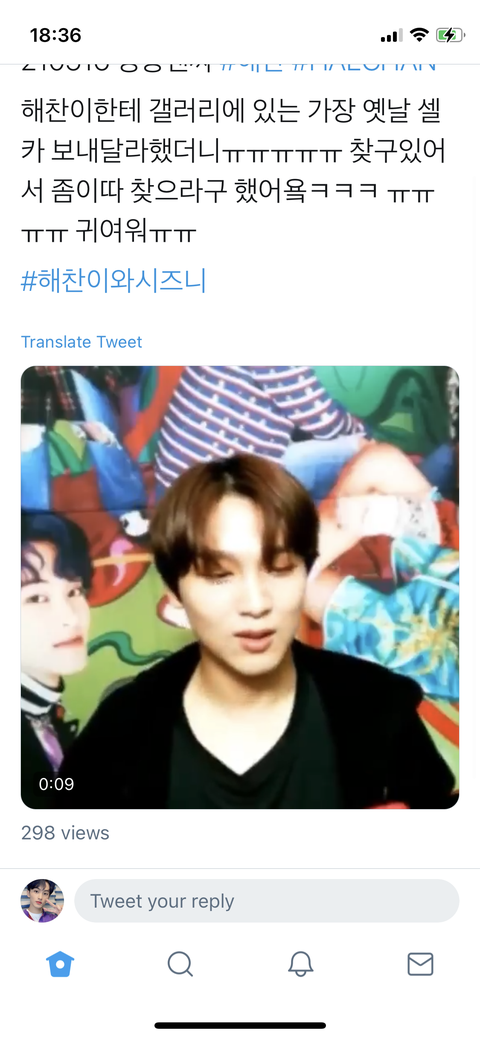Viewport: 480px width, 1039px height.
Task: Play the embedded tweet video
Action: (x=240, y=587)
